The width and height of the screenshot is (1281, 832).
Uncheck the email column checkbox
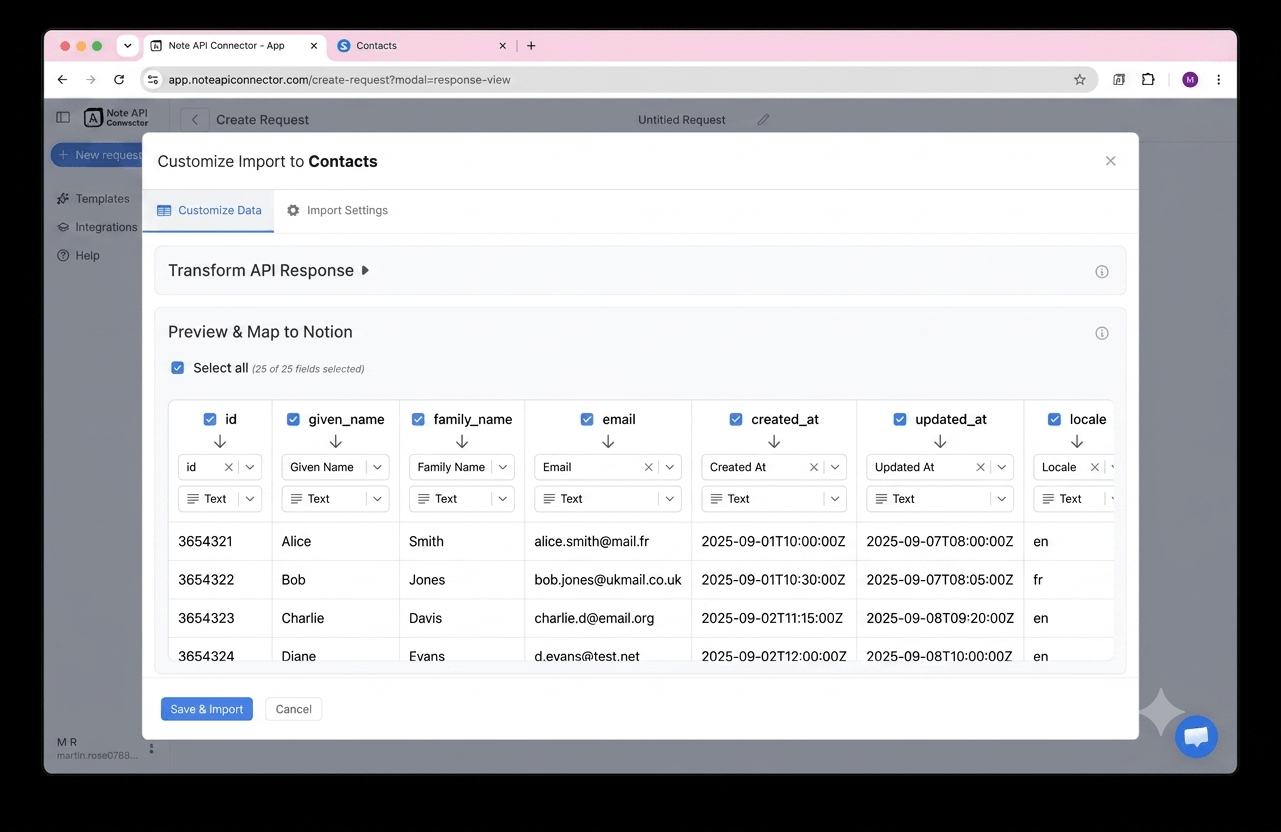(x=587, y=419)
